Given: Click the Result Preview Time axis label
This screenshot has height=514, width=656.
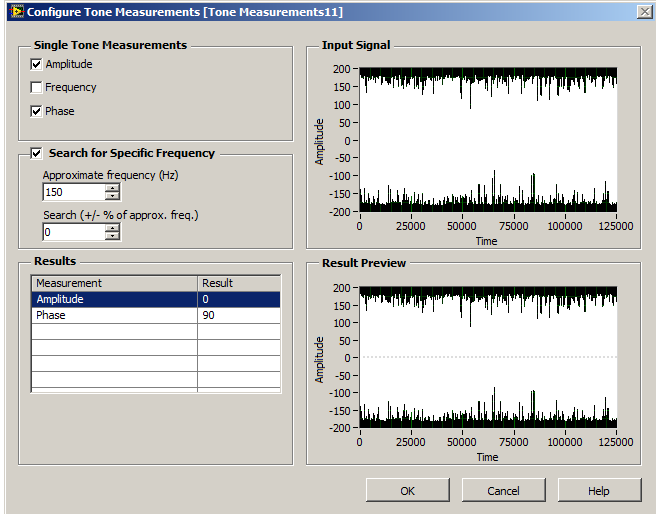Looking at the screenshot, I should tap(487, 457).
